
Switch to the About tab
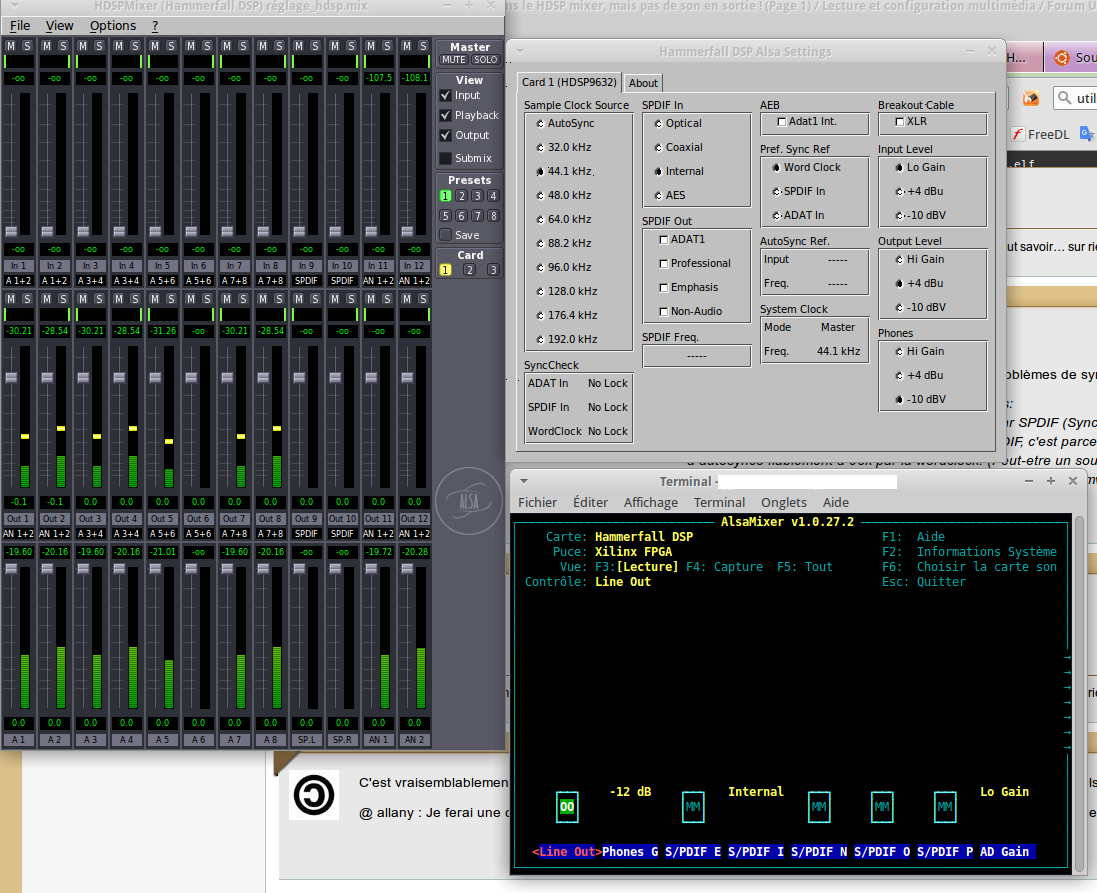click(x=643, y=83)
